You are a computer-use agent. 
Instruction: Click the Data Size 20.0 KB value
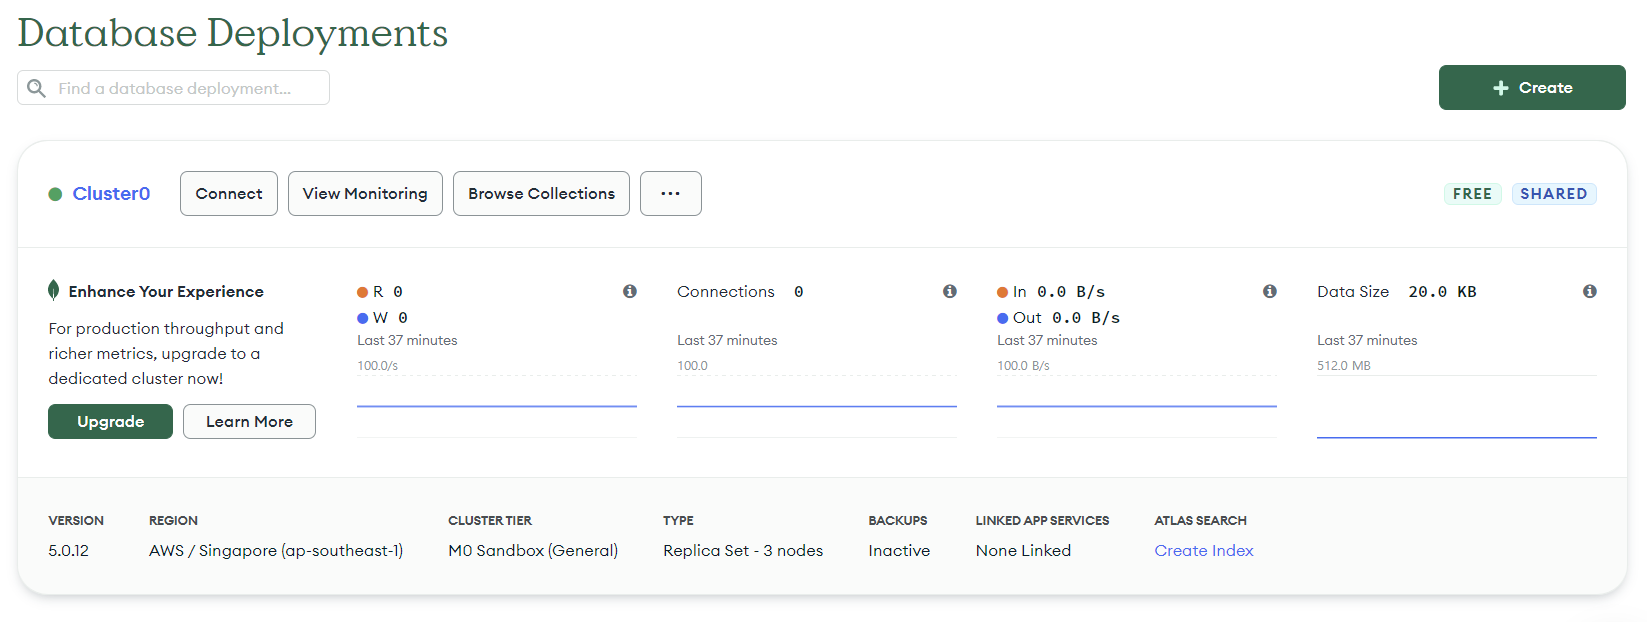point(1442,292)
